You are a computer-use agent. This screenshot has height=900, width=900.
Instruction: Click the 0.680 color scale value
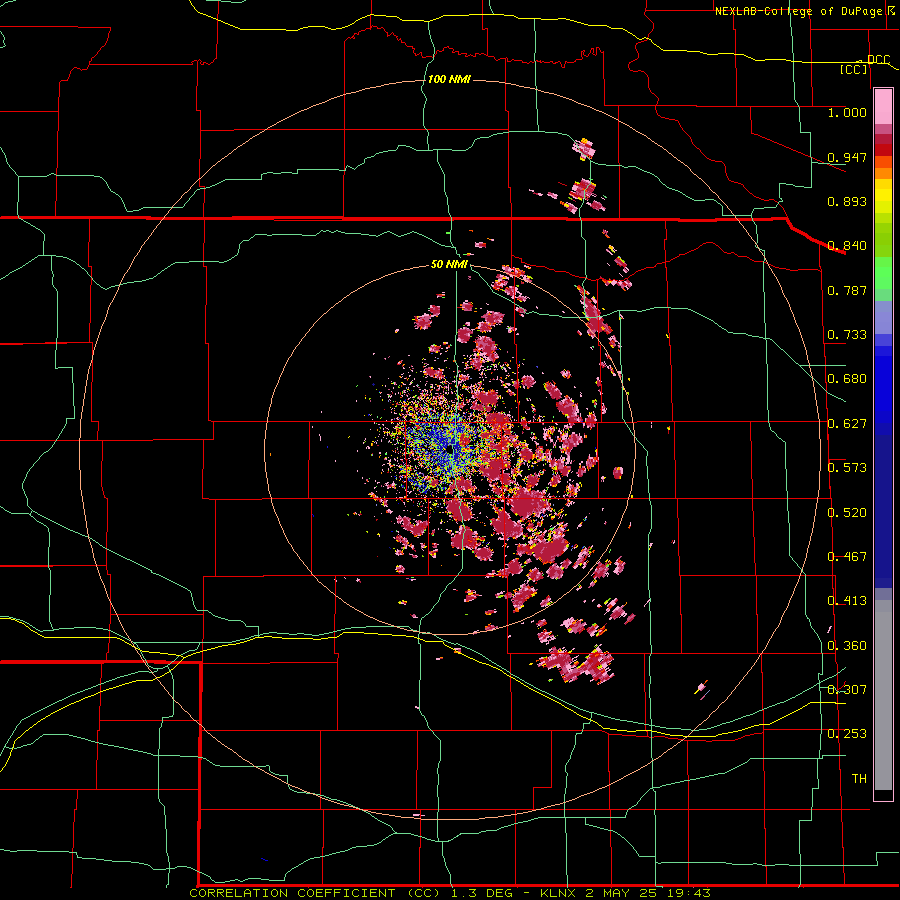pos(847,379)
